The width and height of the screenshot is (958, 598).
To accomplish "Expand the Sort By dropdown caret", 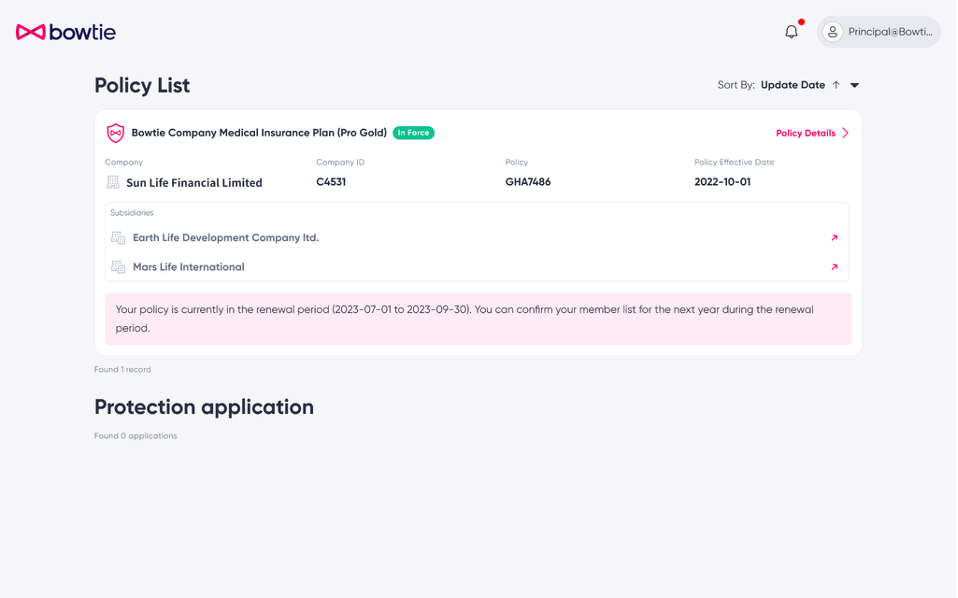I will (854, 86).
